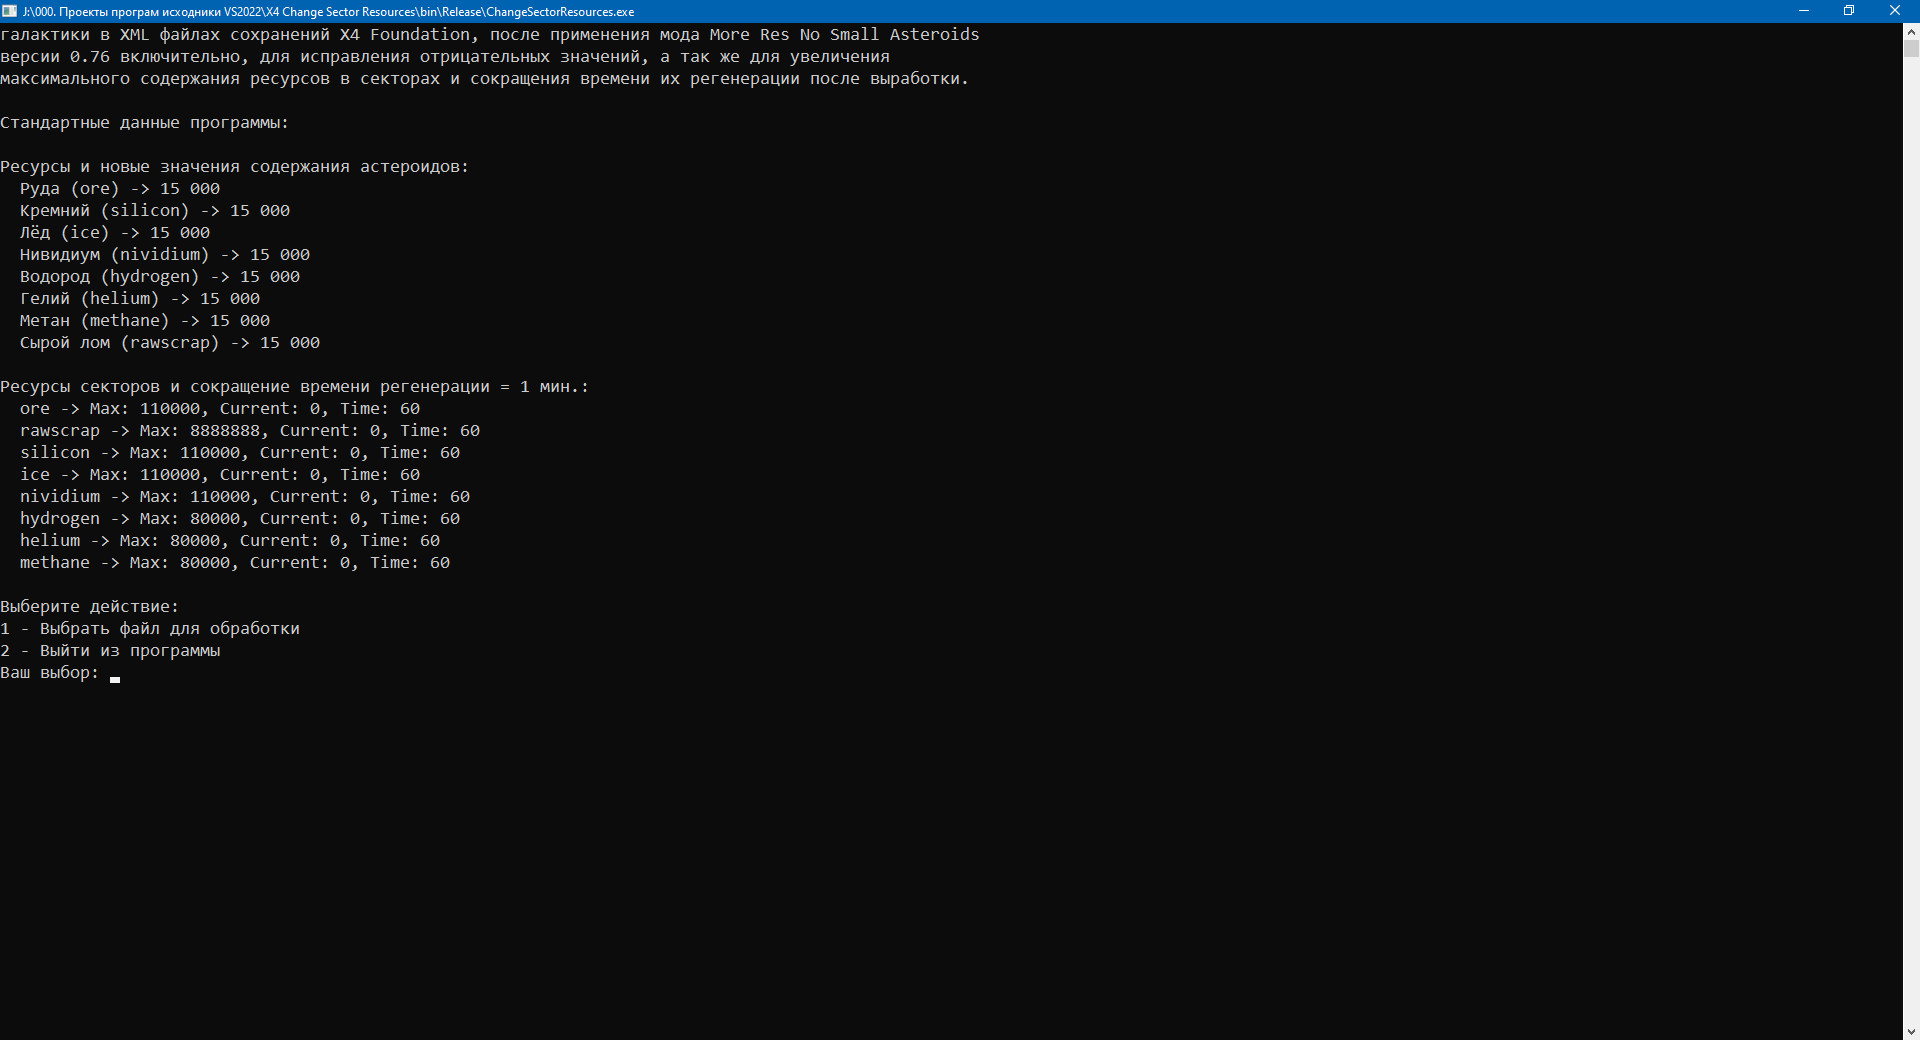
Task: Click the 'Выберите действие:' prompt line
Action: [x=89, y=607]
